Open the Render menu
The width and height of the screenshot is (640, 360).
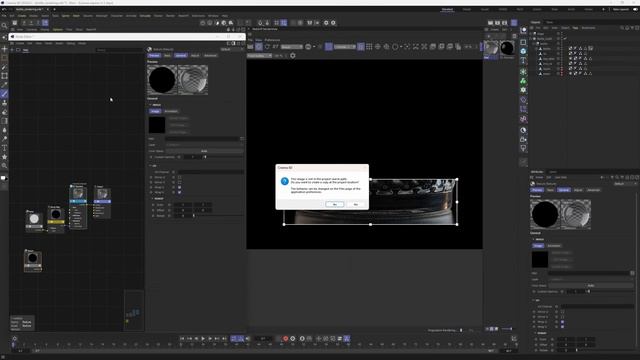(170, 16)
